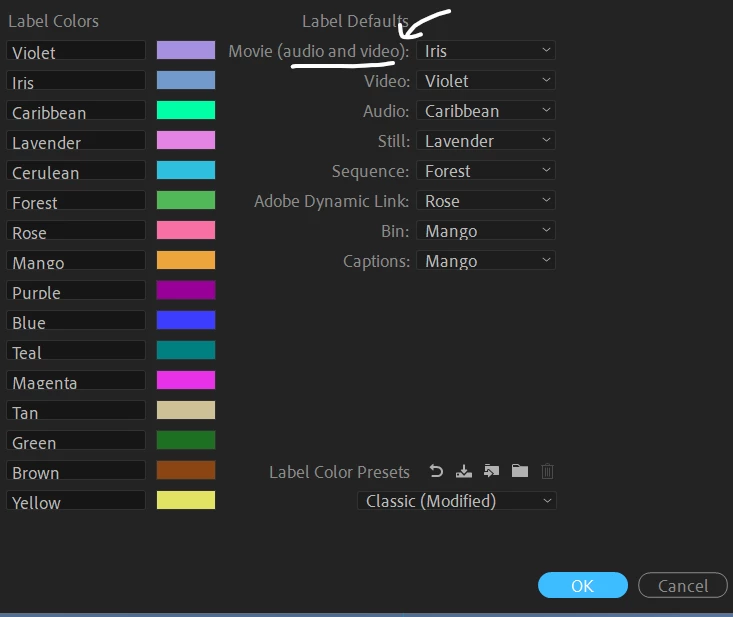Open the Still label default dropdown
The height and width of the screenshot is (617, 733).
pyautogui.click(x=486, y=140)
